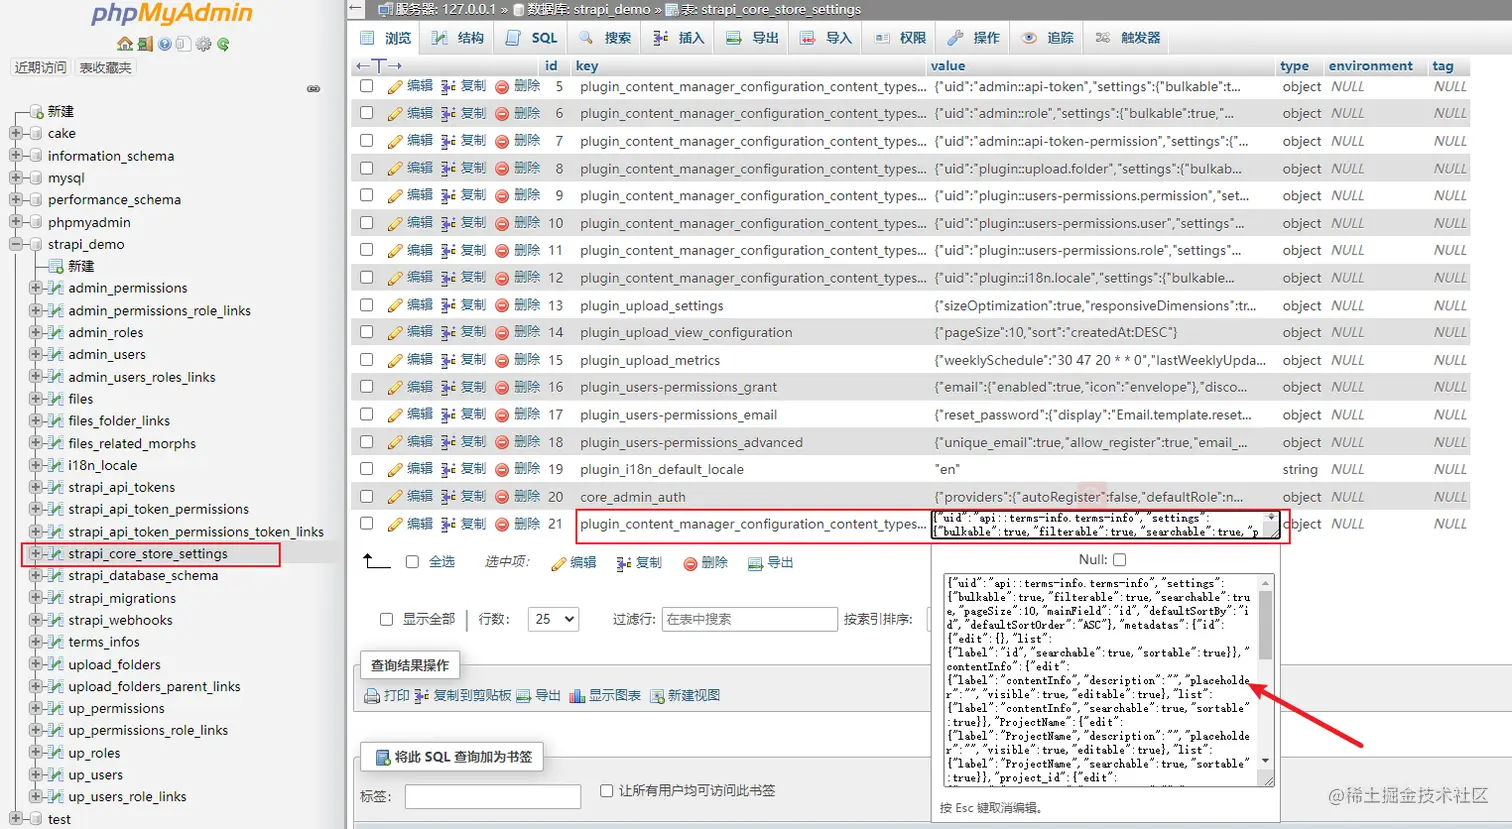Tick checkbox for row id 5
Screen dimensions: 1512x829
[x=366, y=86]
